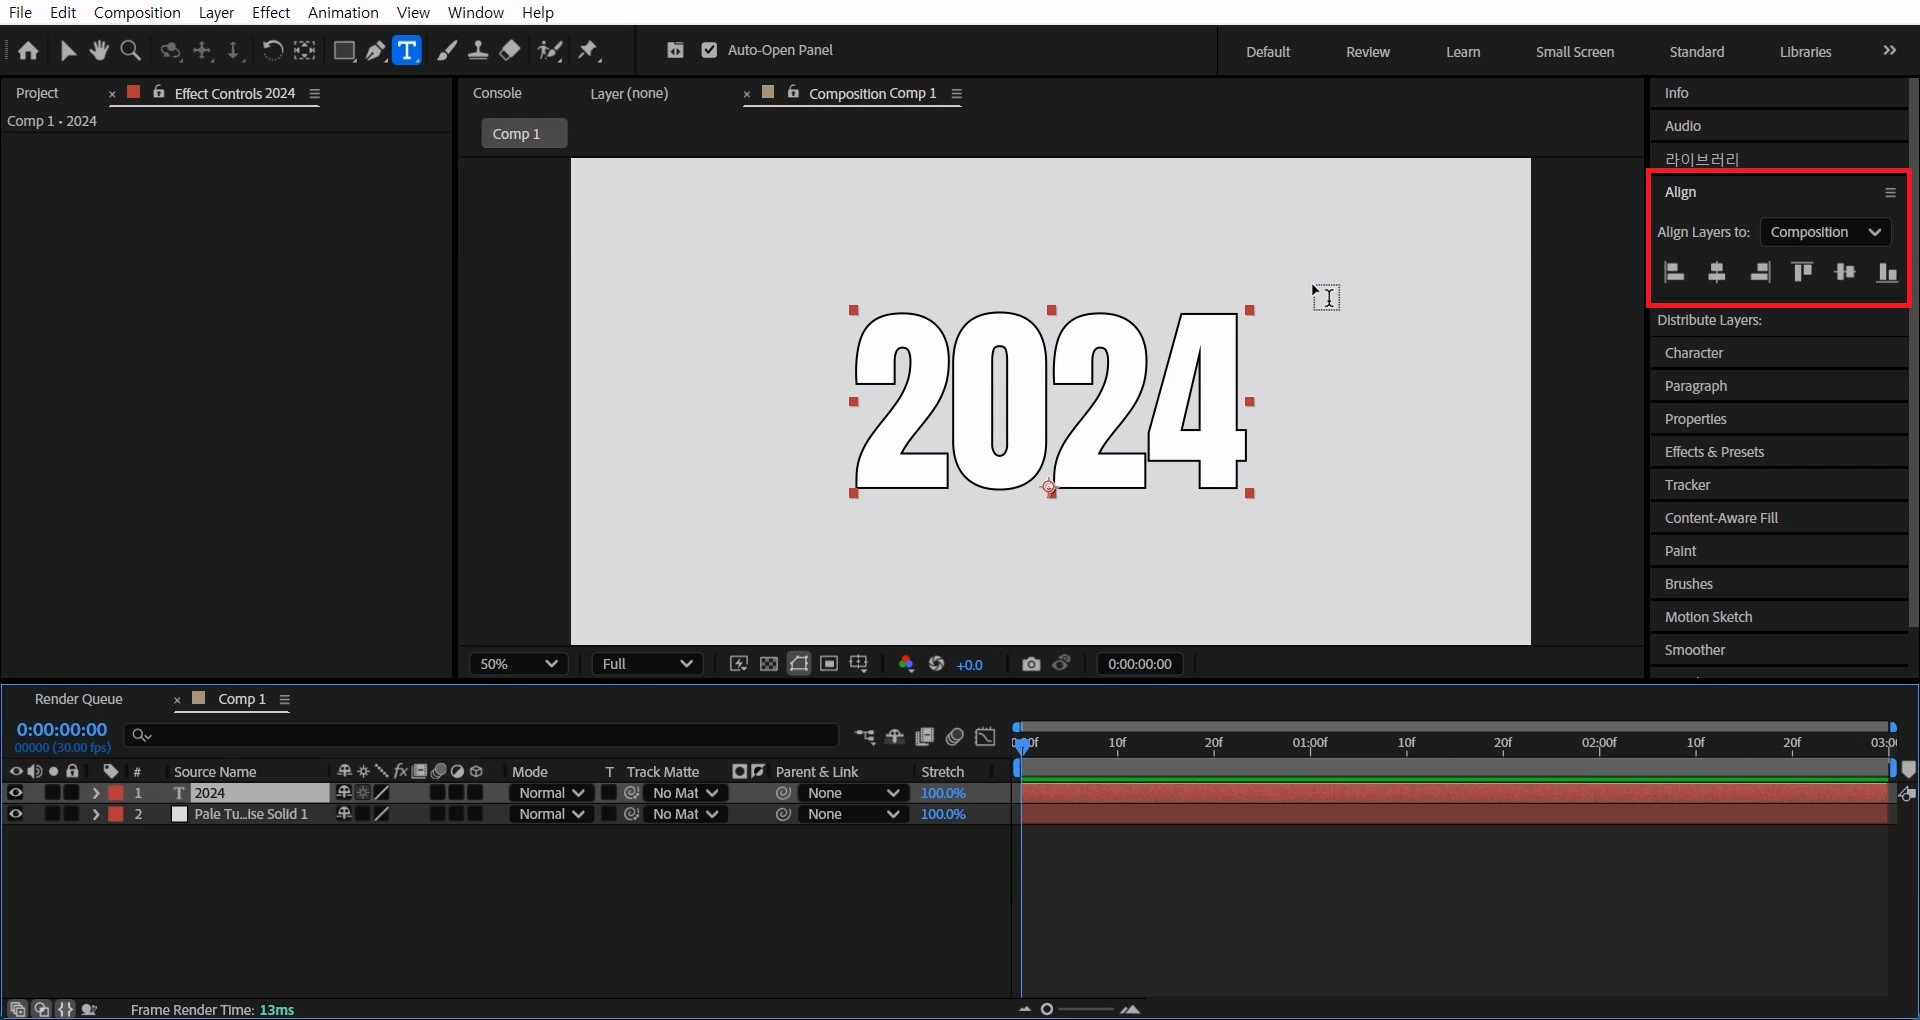Select the Rotation tool
Screen dimensions: 1920x1020
pos(272,51)
